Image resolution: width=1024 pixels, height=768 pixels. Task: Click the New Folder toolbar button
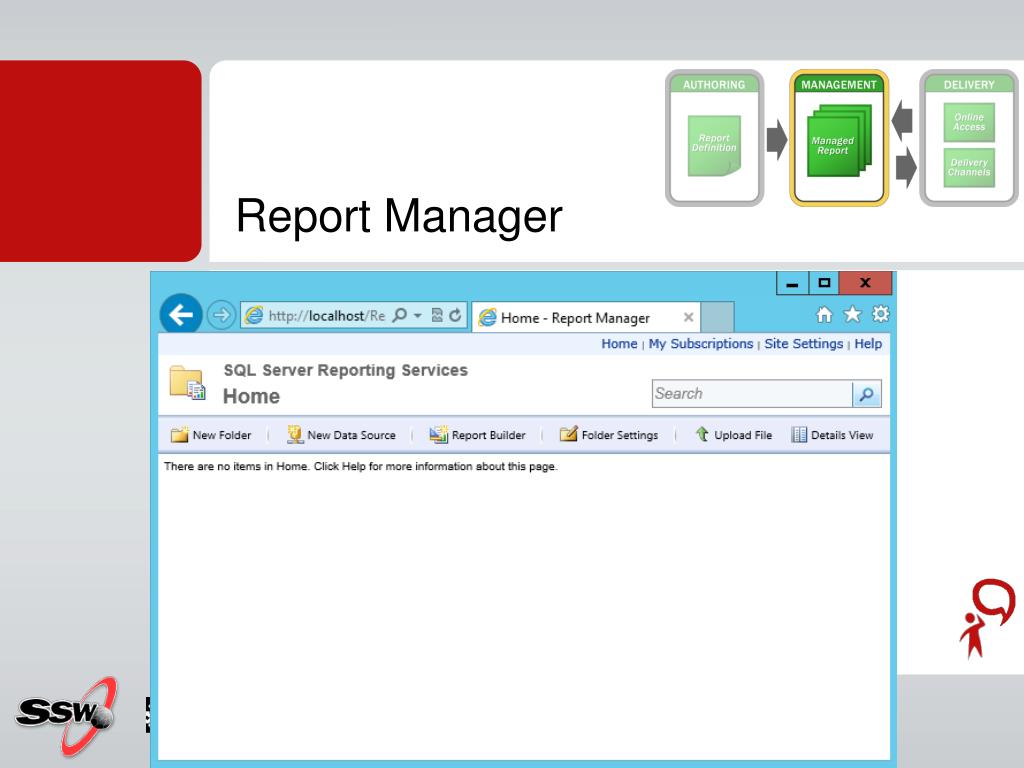pos(211,435)
